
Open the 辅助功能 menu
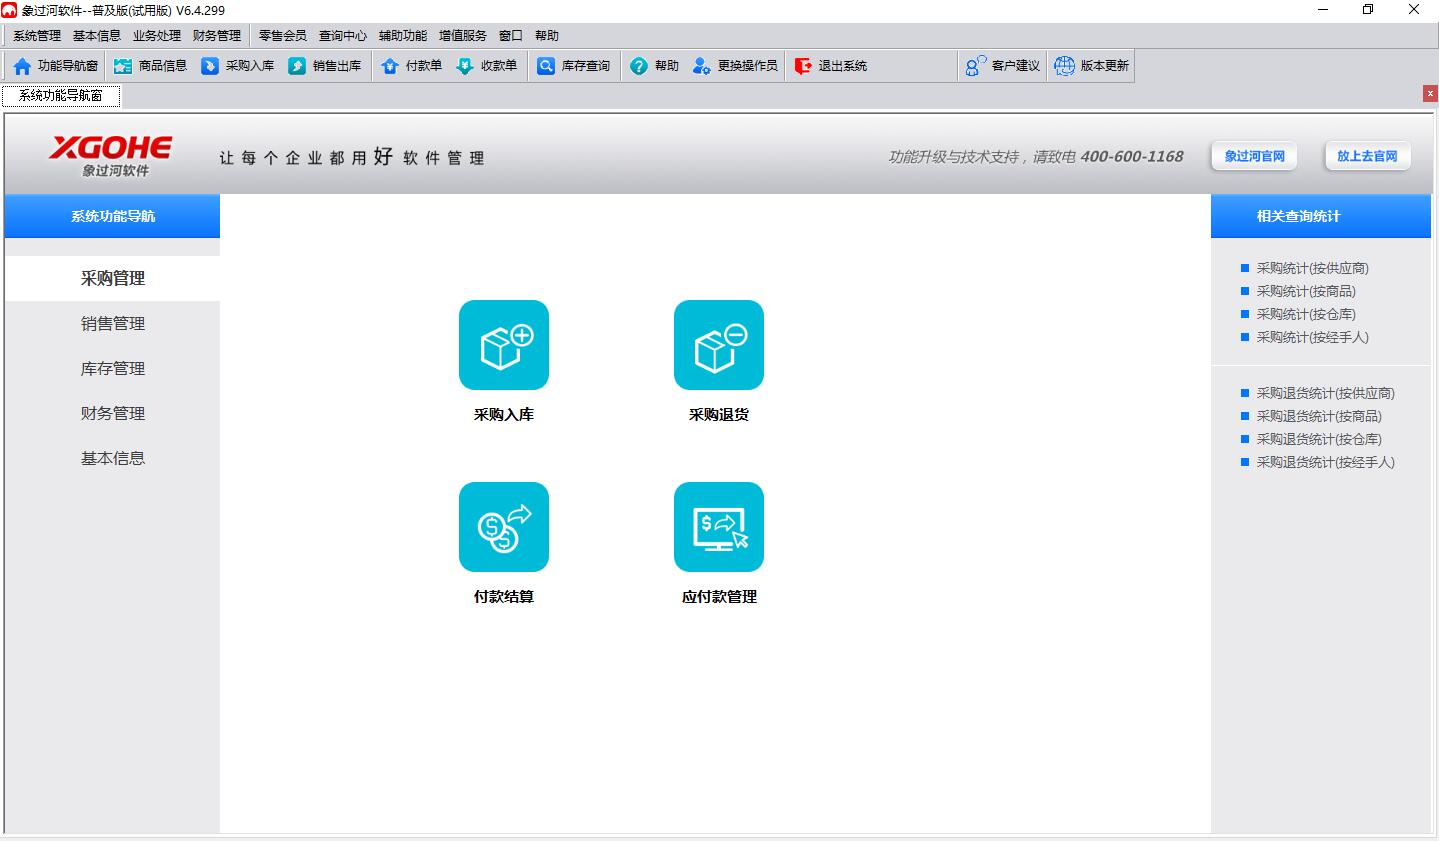(403, 36)
